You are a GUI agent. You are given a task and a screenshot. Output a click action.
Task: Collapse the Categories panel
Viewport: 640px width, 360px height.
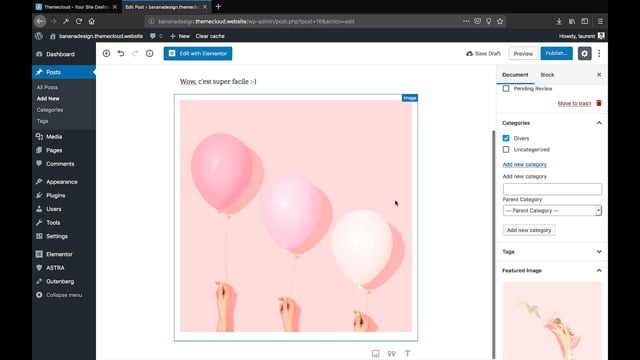pyautogui.click(x=599, y=123)
